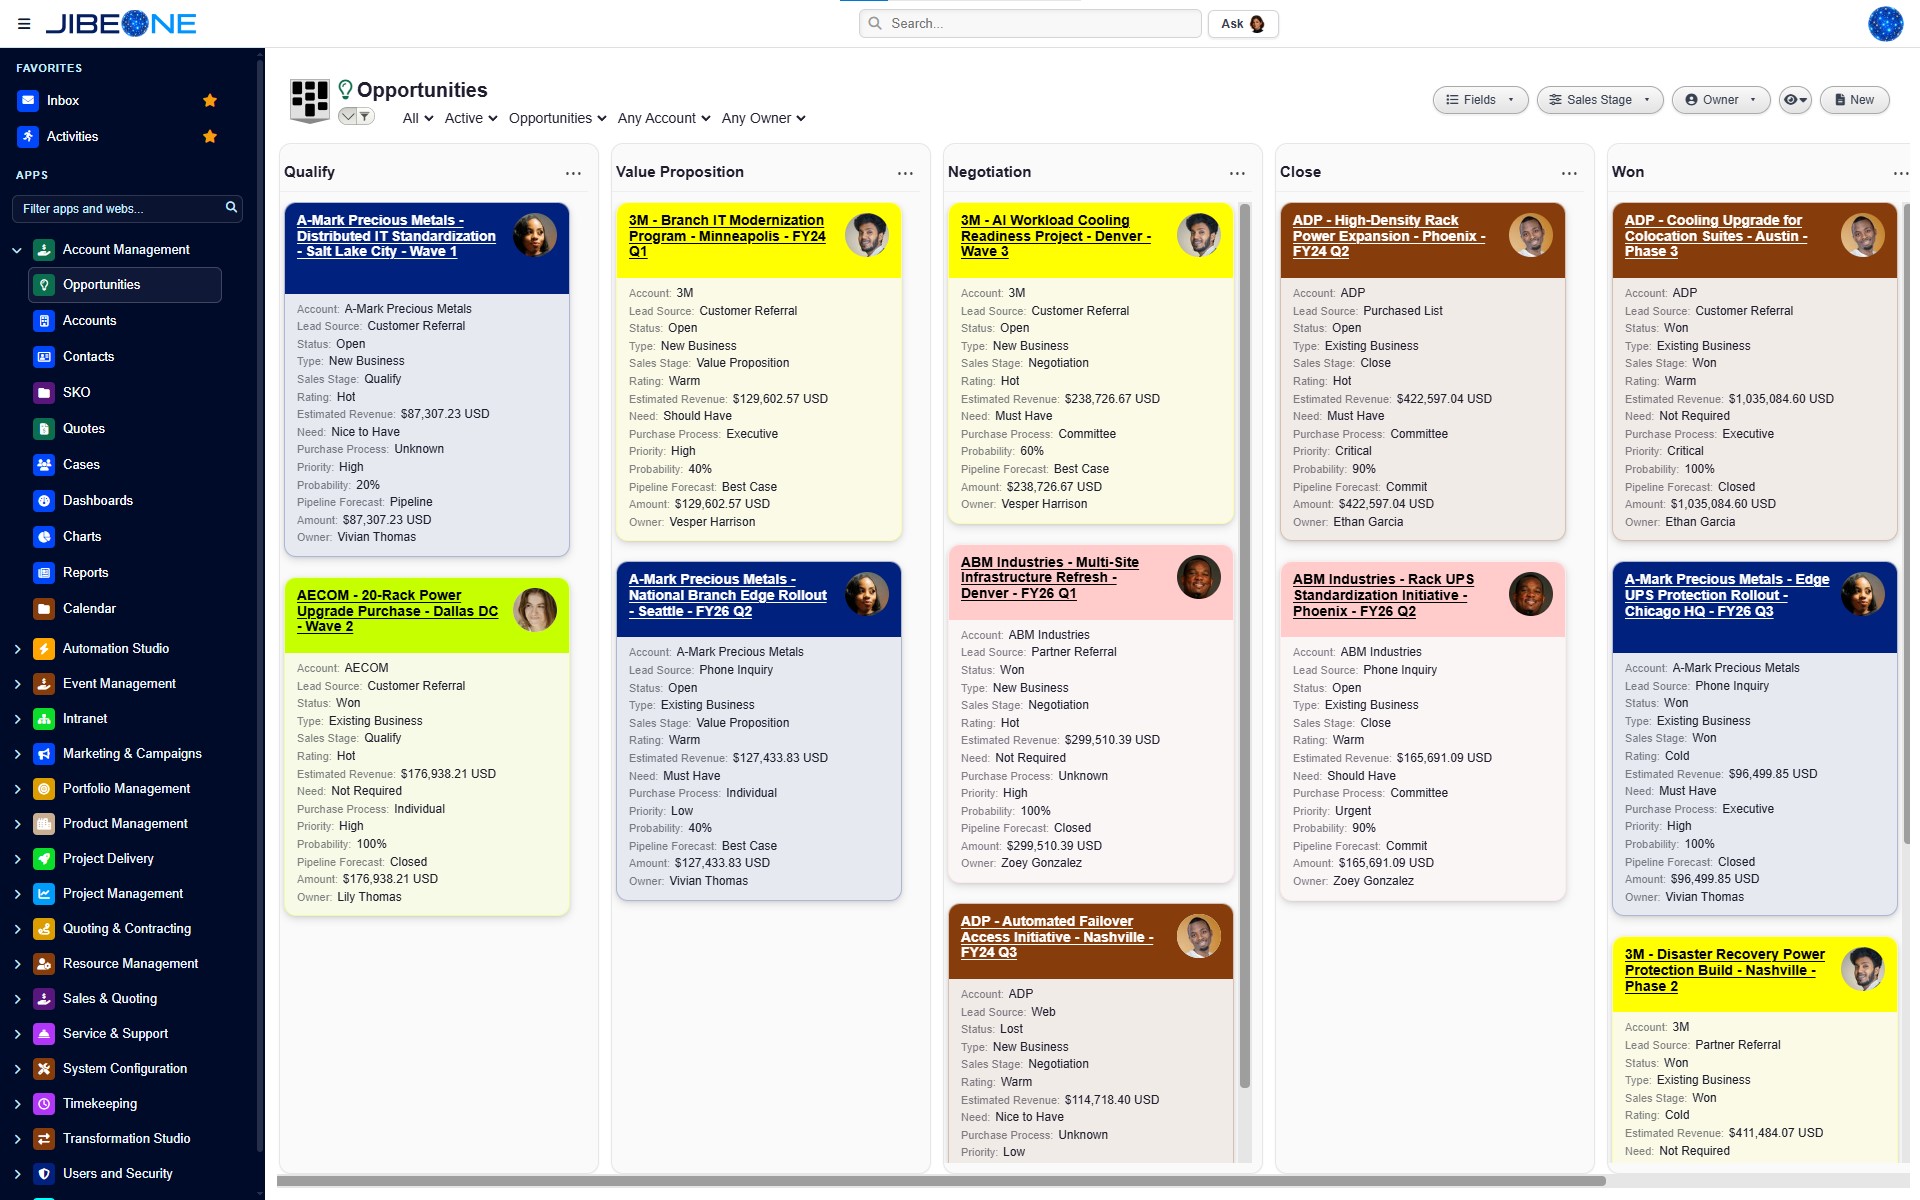This screenshot has height=1200, width=1920.
Task: Click the Users and Security icon
Action: click(x=44, y=1174)
